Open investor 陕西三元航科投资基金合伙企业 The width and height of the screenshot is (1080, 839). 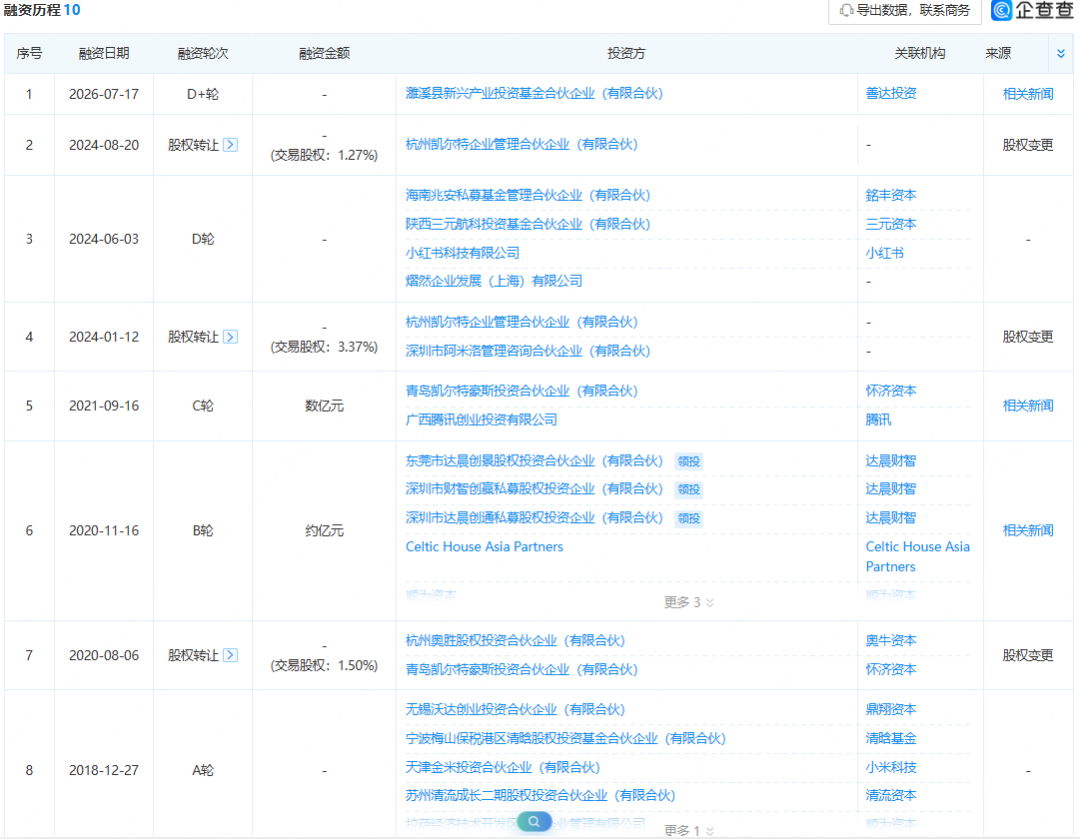pyautogui.click(x=528, y=224)
